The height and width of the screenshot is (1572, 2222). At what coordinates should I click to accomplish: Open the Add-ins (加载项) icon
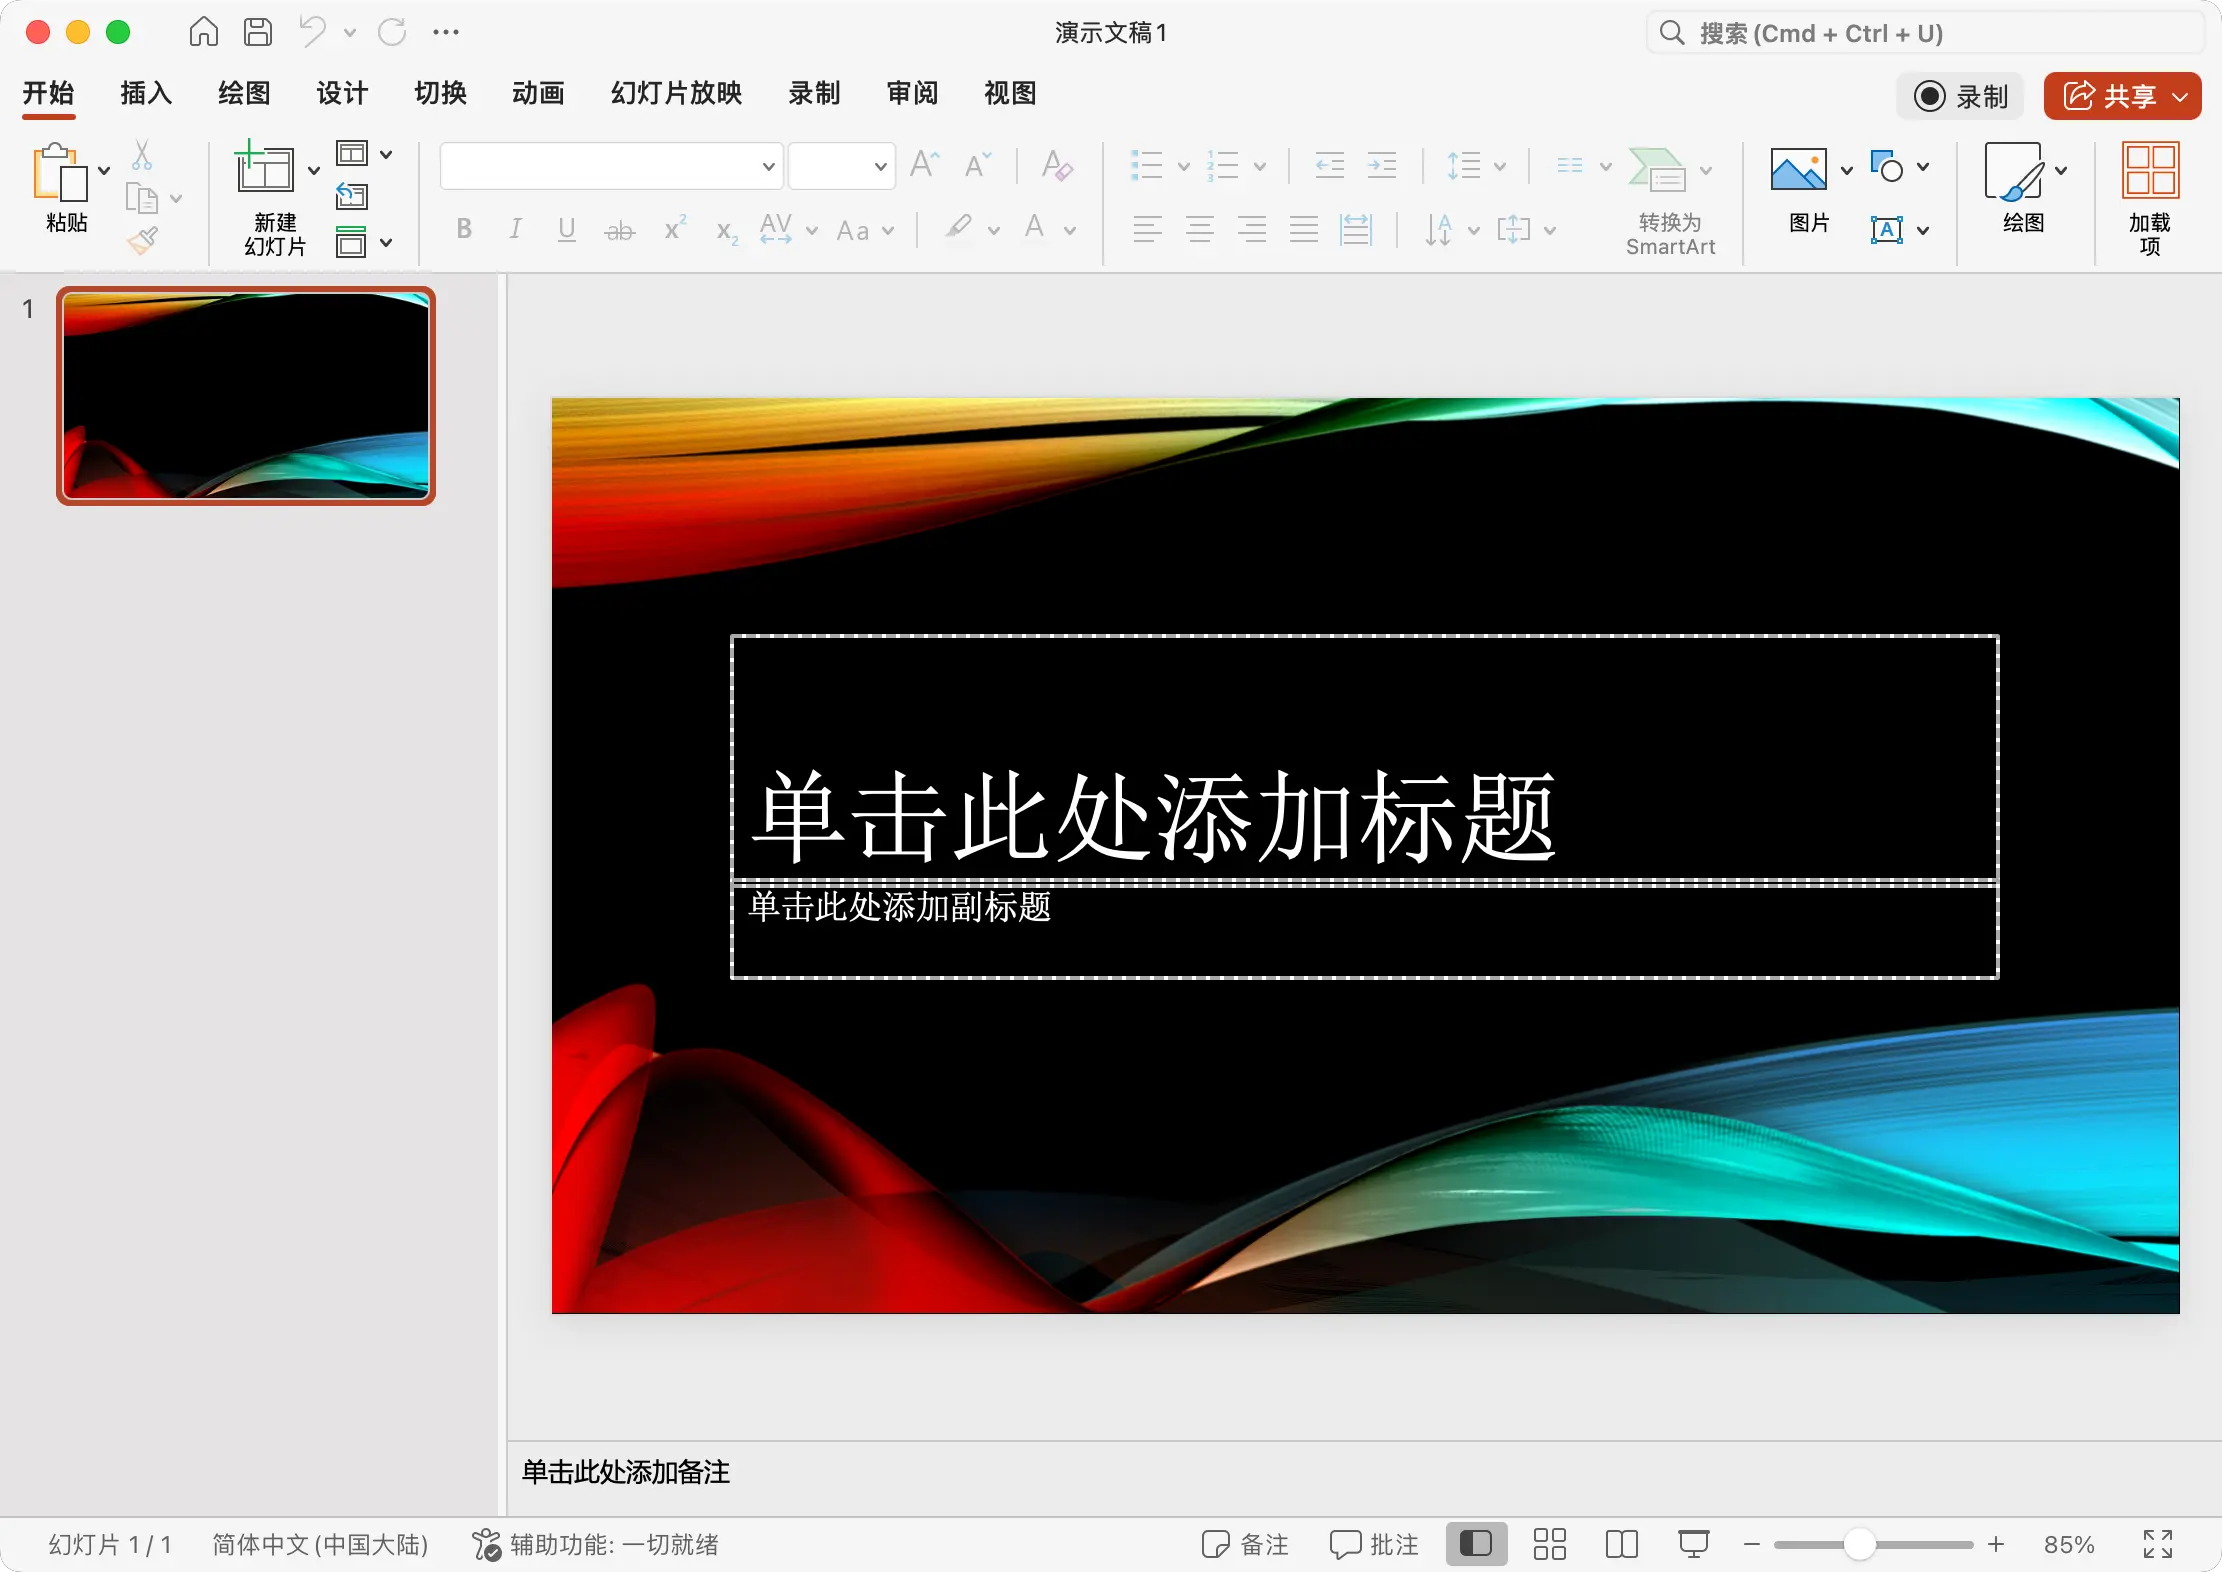[2150, 171]
